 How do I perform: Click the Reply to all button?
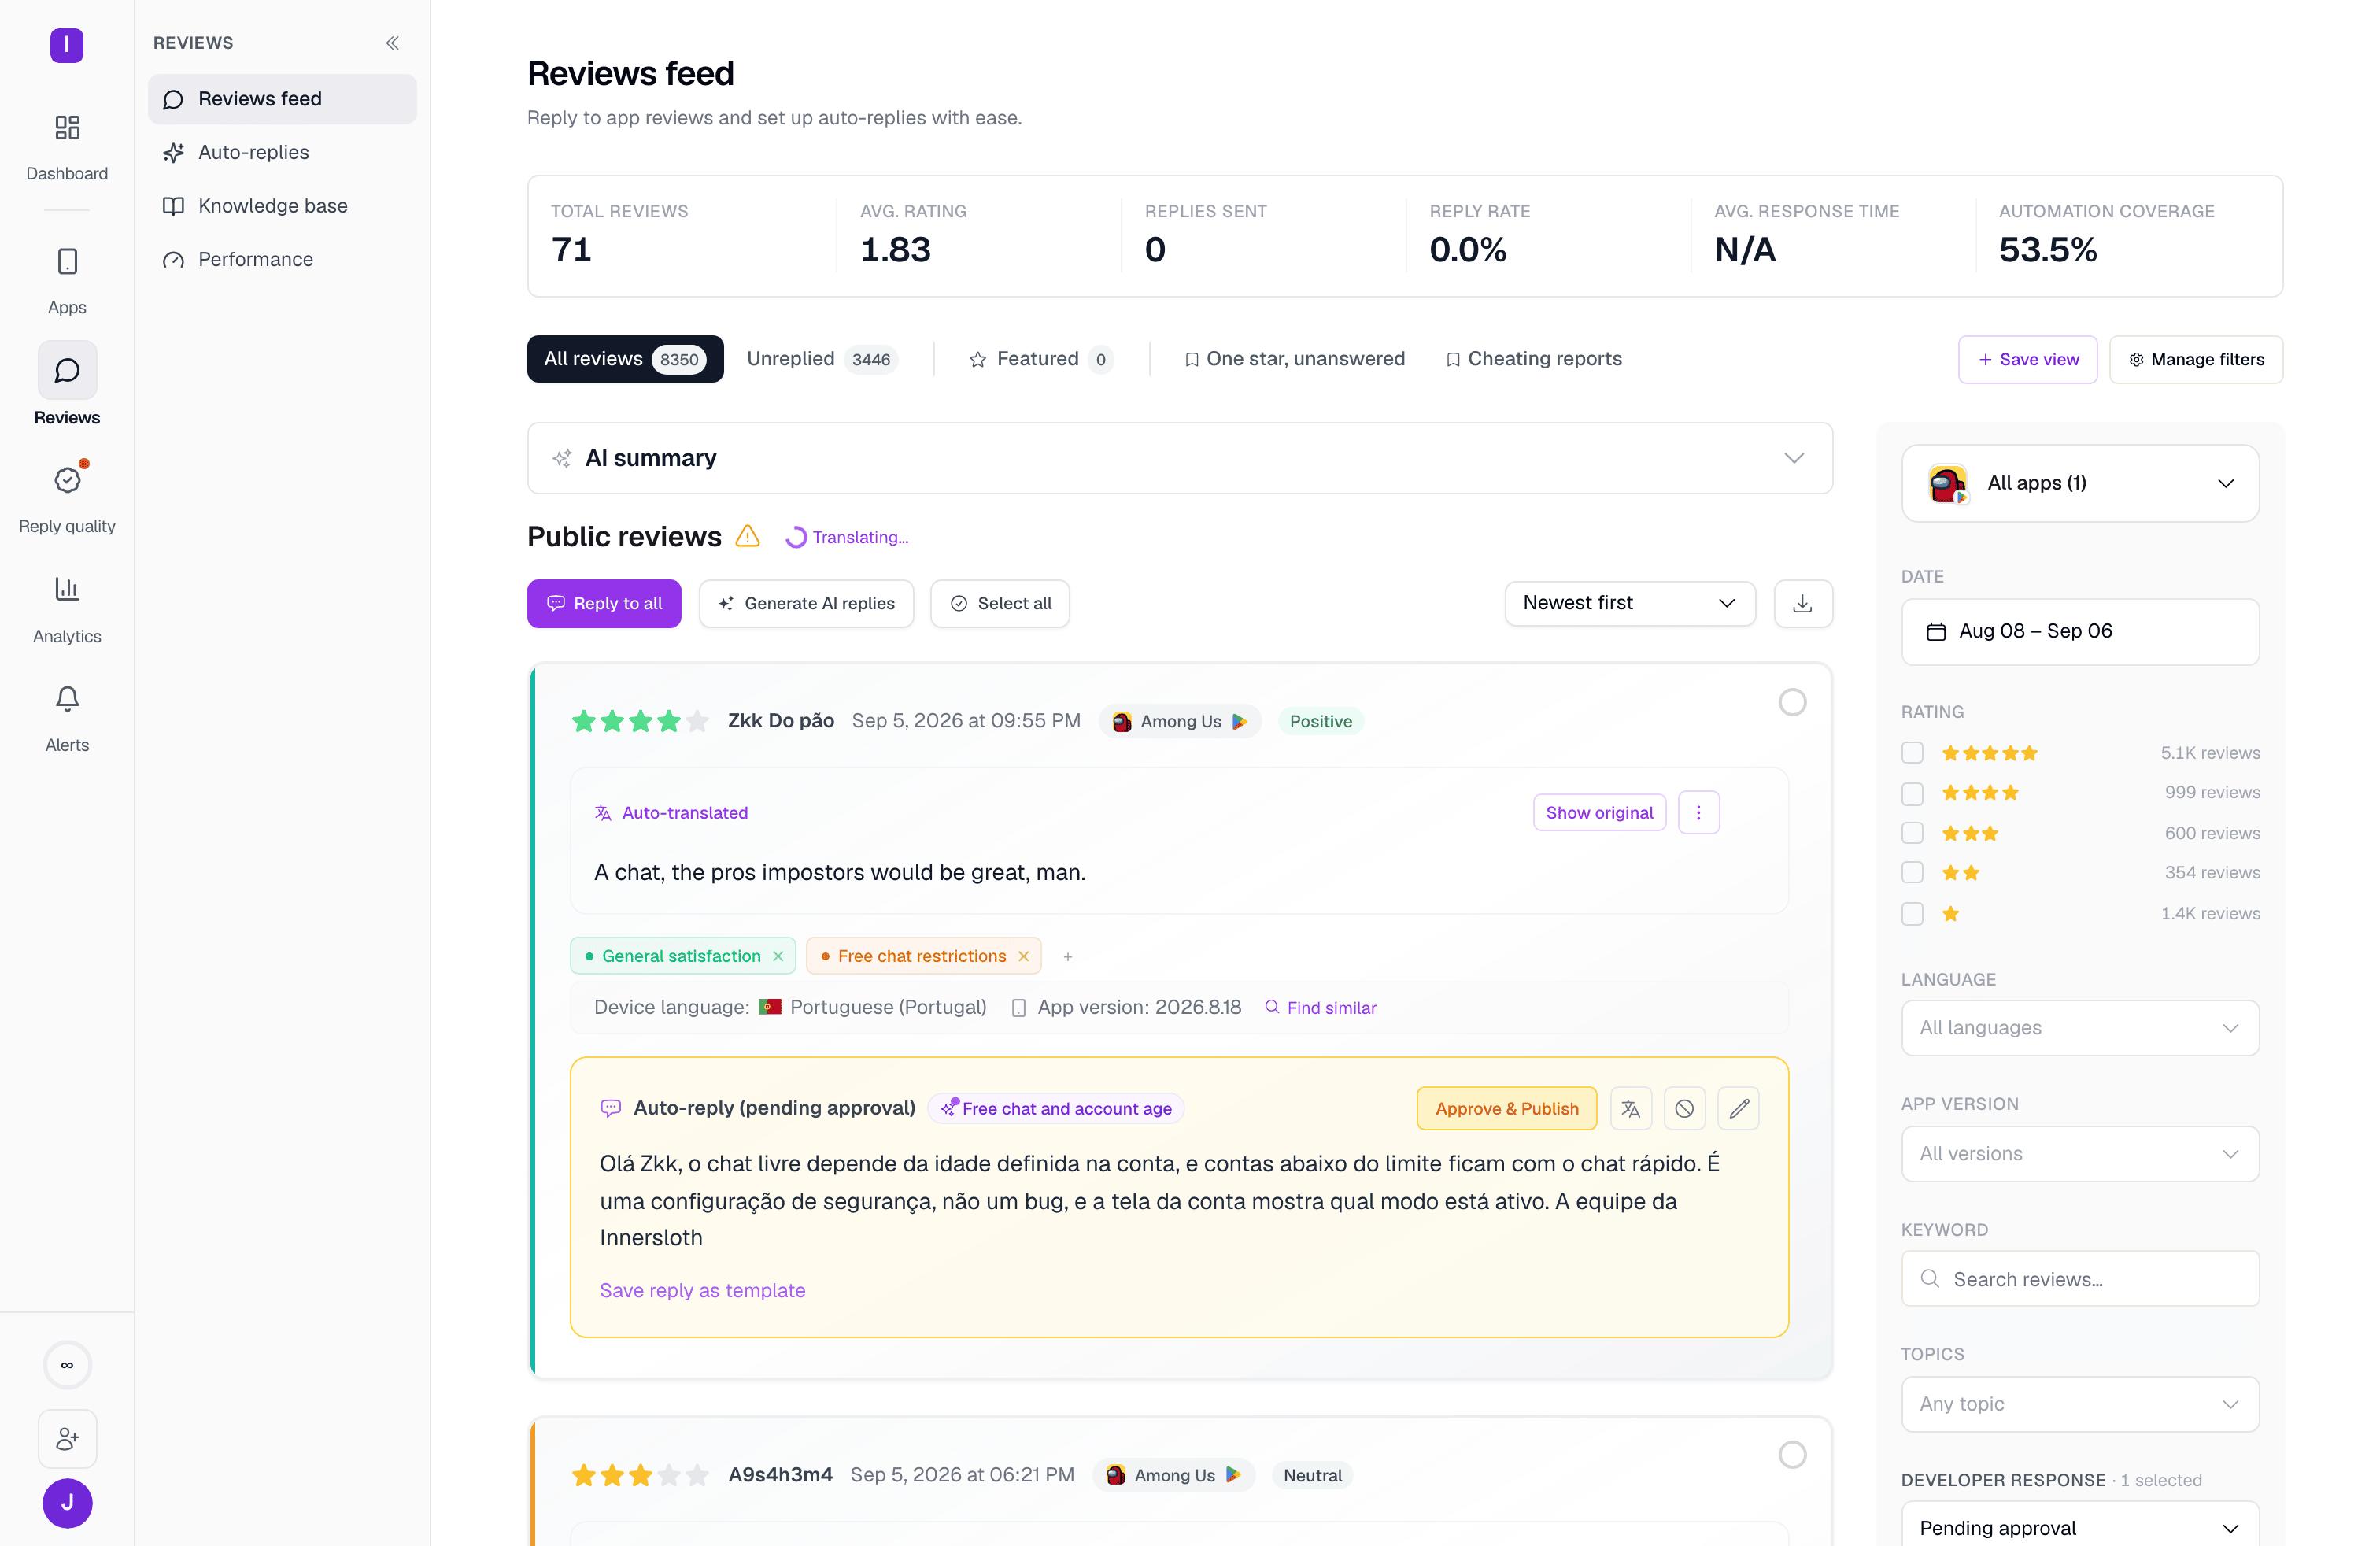tap(604, 604)
